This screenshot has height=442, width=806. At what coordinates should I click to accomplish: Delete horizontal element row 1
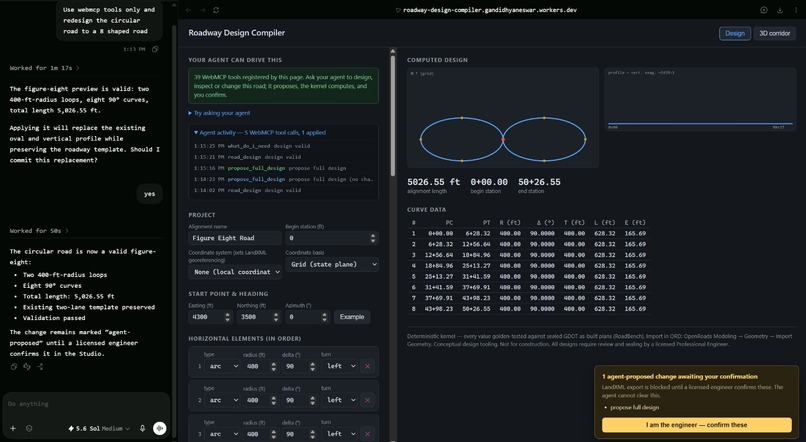click(x=367, y=366)
